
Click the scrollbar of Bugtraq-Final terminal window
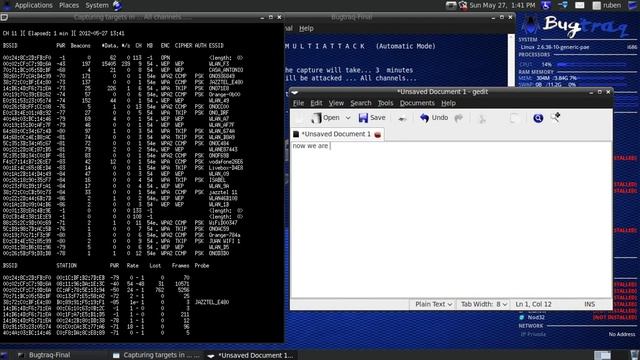pyautogui.click(x=511, y=60)
